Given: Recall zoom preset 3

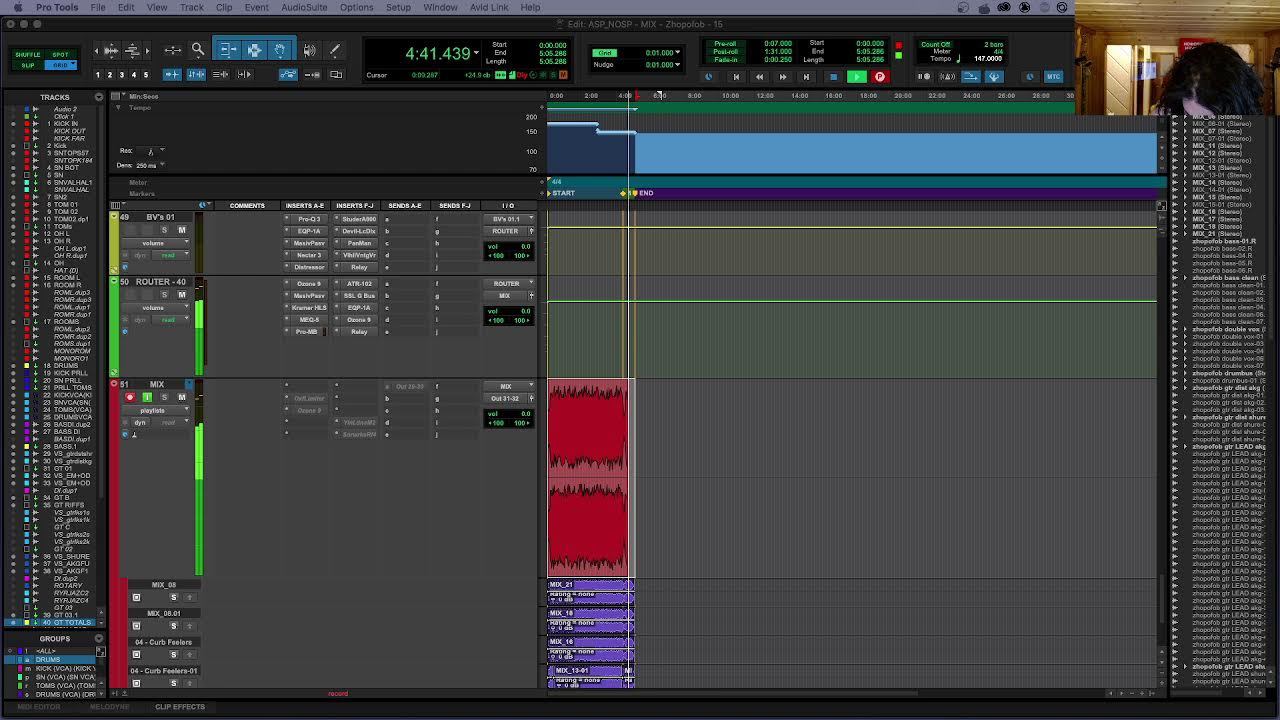Looking at the screenshot, I should 122,75.
